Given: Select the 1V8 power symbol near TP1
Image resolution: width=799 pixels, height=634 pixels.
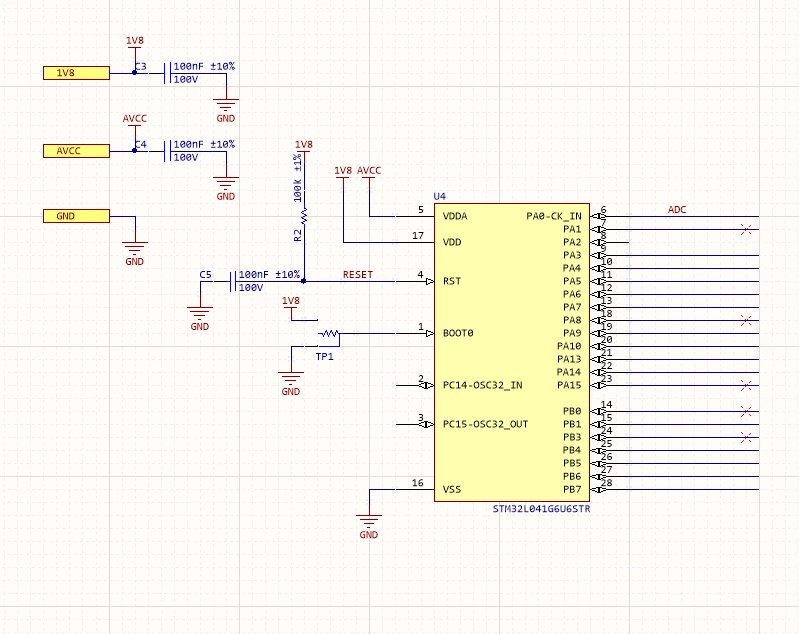Looking at the screenshot, I should pos(291,305).
